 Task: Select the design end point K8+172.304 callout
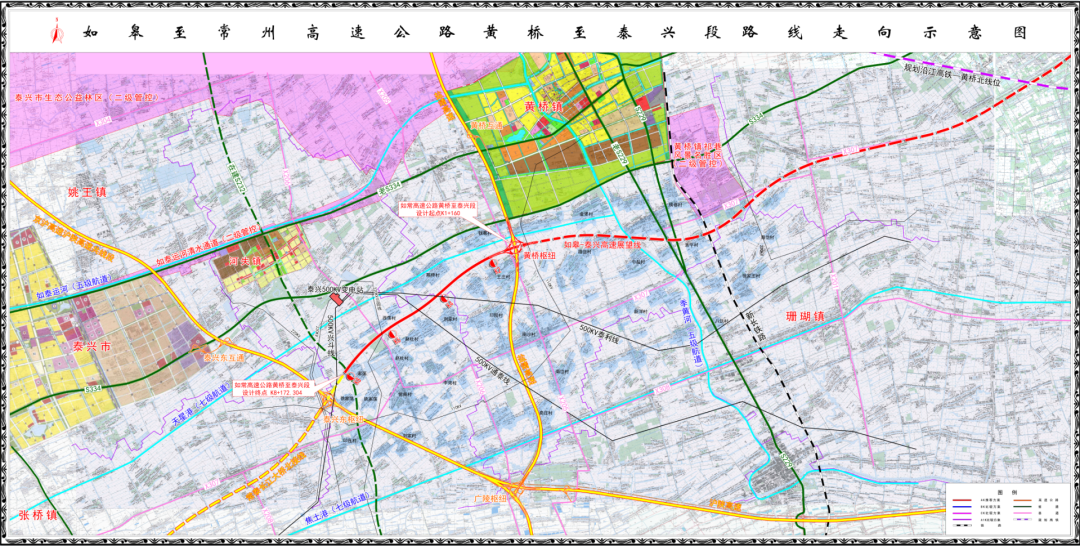point(273,388)
